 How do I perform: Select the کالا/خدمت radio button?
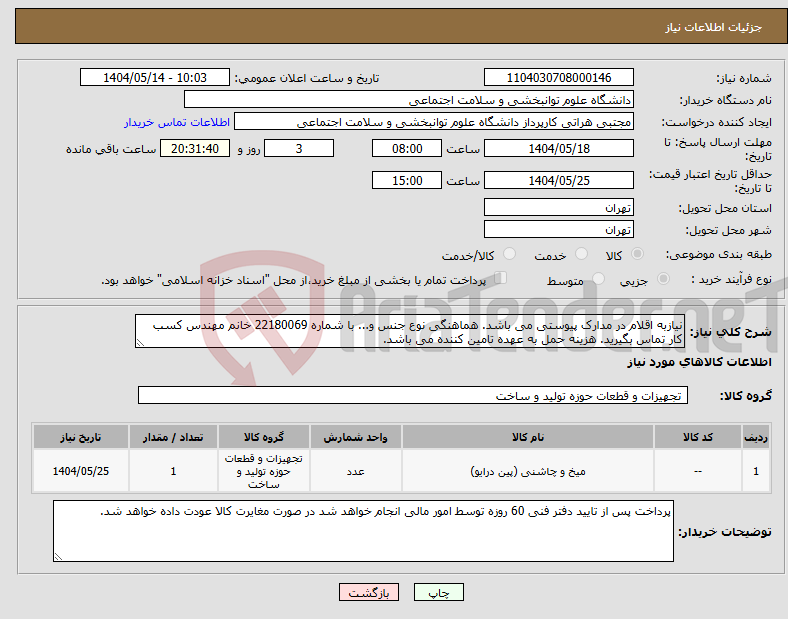point(510,254)
